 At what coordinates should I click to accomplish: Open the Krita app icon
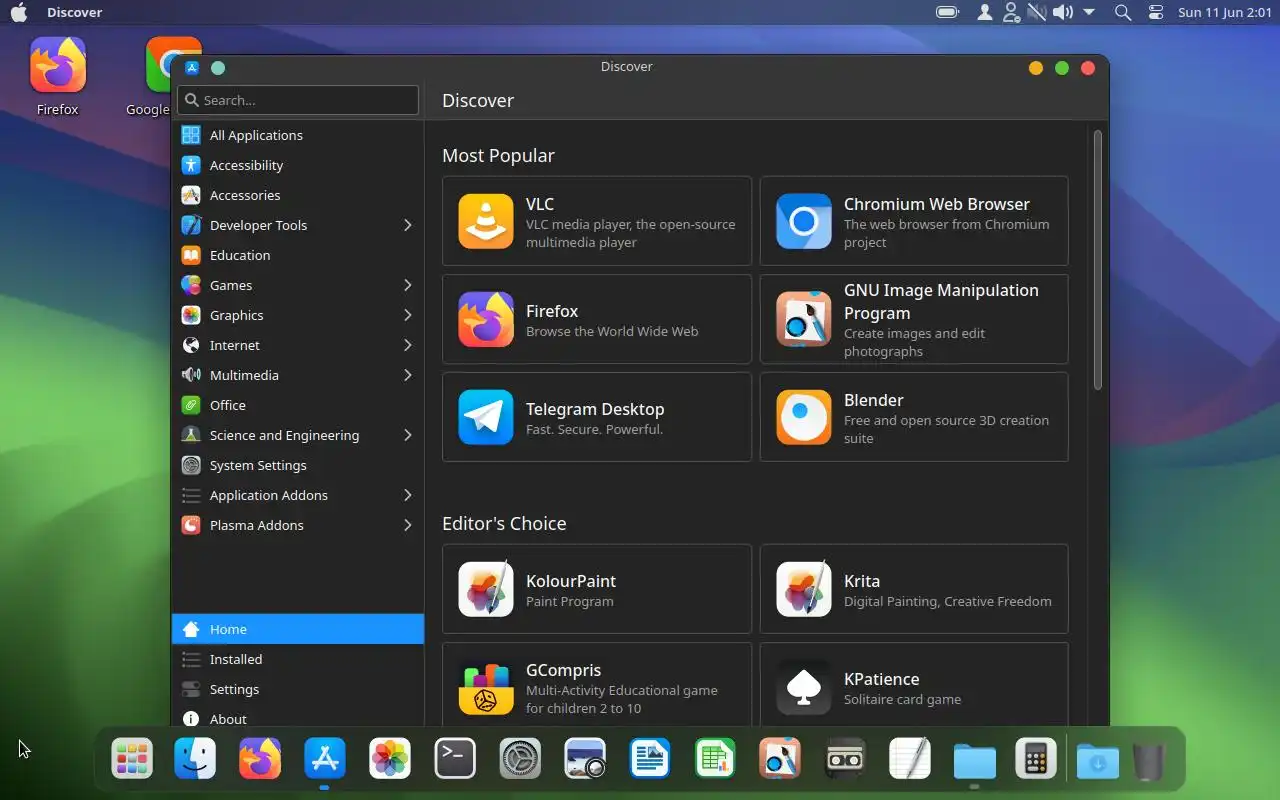(x=804, y=589)
